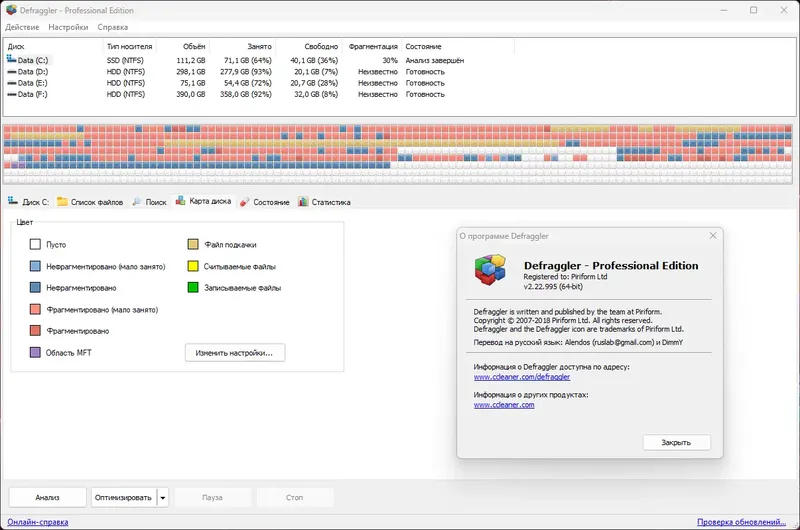Image resolution: width=800 pixels, height=530 pixels.
Task: Click the green Записываемые файлы swatch
Action: click(x=193, y=288)
